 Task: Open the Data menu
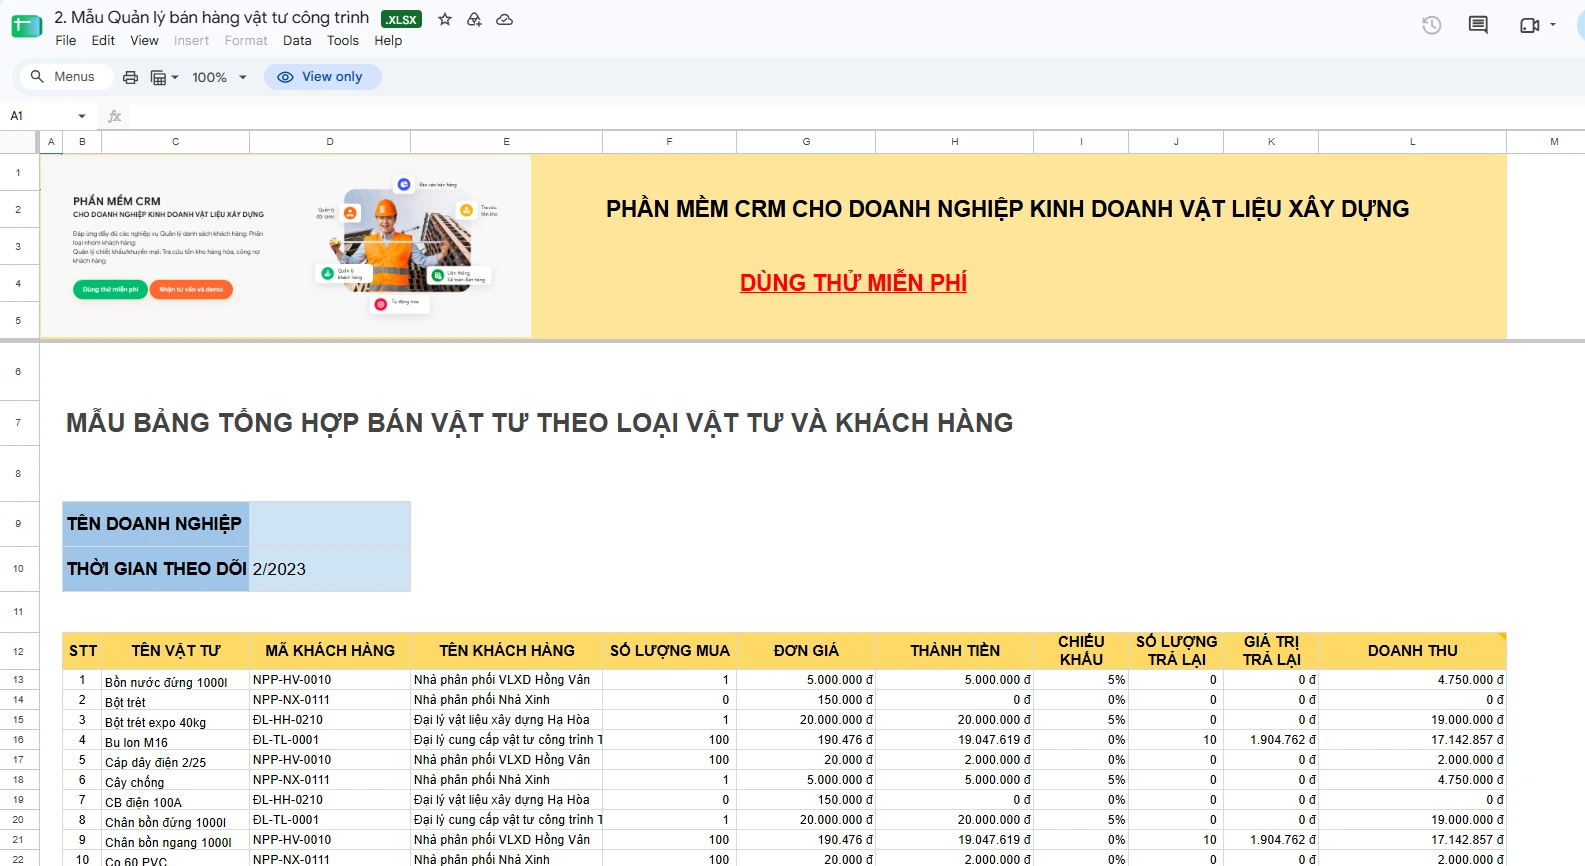297,41
